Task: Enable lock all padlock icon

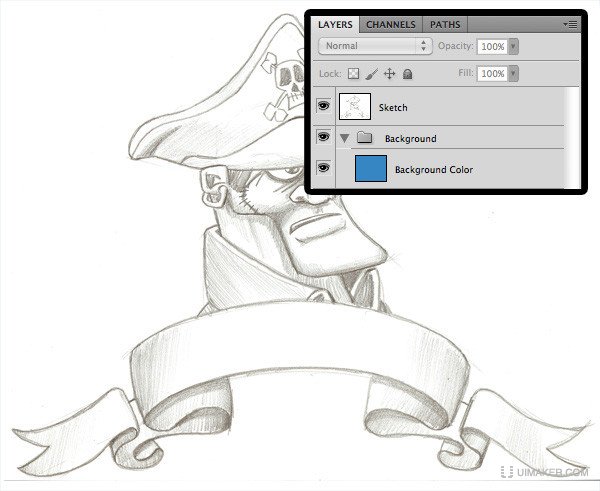Action: (408, 74)
